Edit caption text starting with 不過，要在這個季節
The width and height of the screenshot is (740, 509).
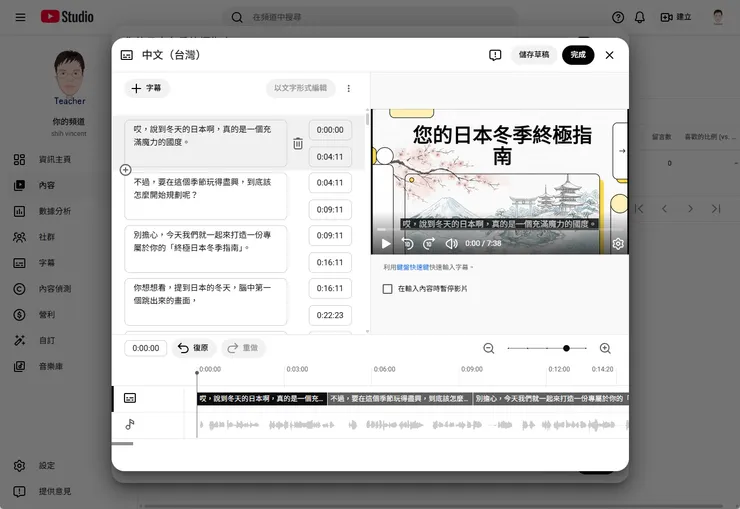(x=205, y=196)
